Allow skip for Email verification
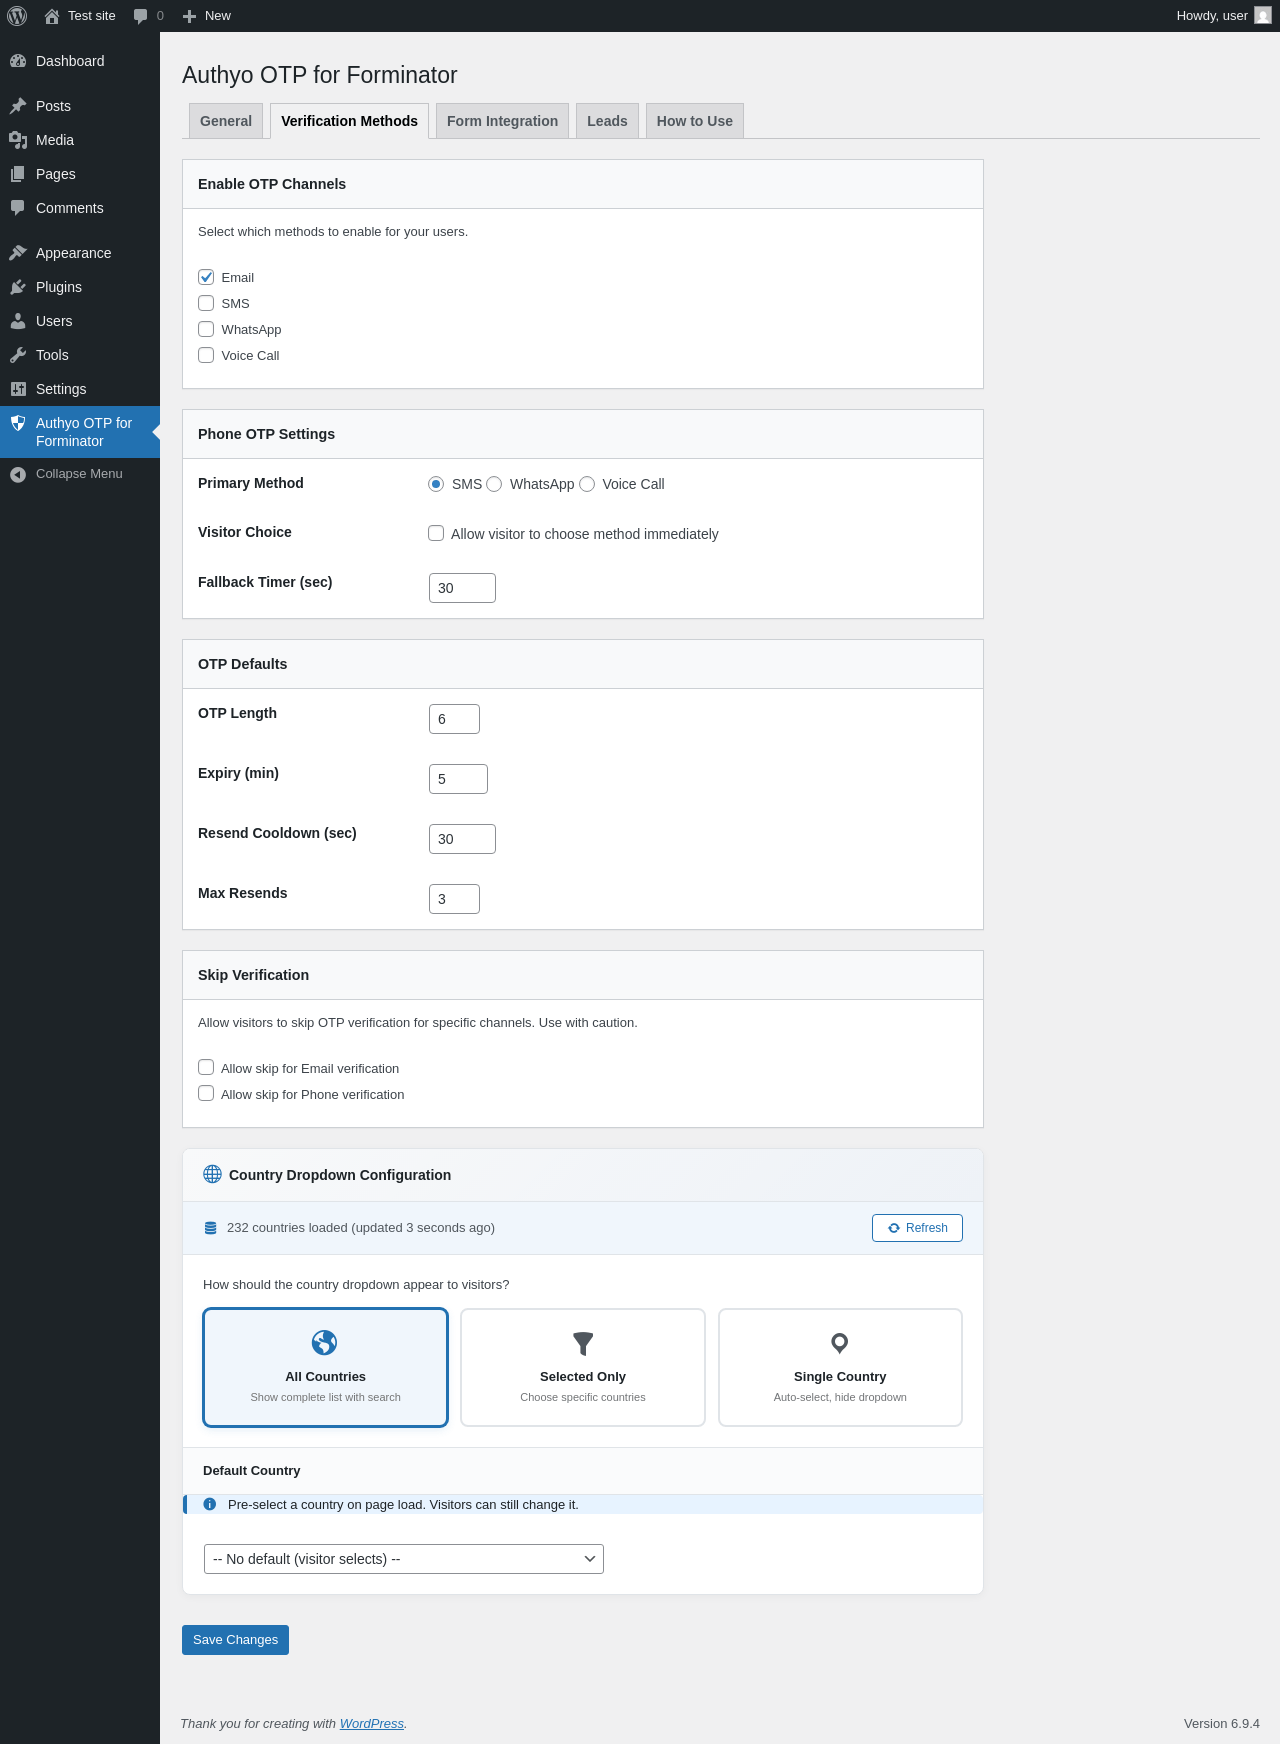Viewport: 1280px width, 1744px height. tap(206, 1067)
